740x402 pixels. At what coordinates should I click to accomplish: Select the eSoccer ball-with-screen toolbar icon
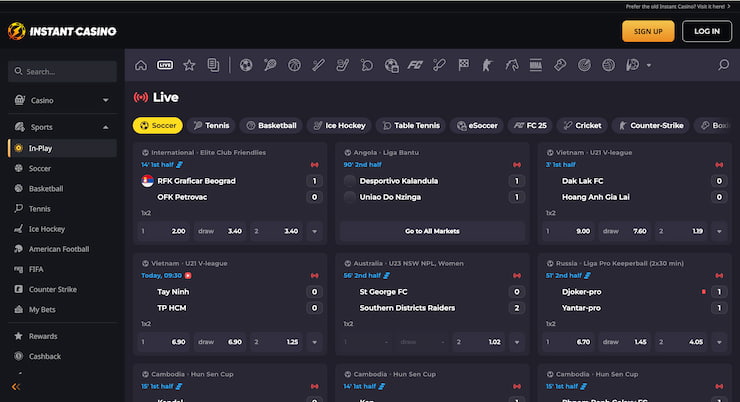391,65
